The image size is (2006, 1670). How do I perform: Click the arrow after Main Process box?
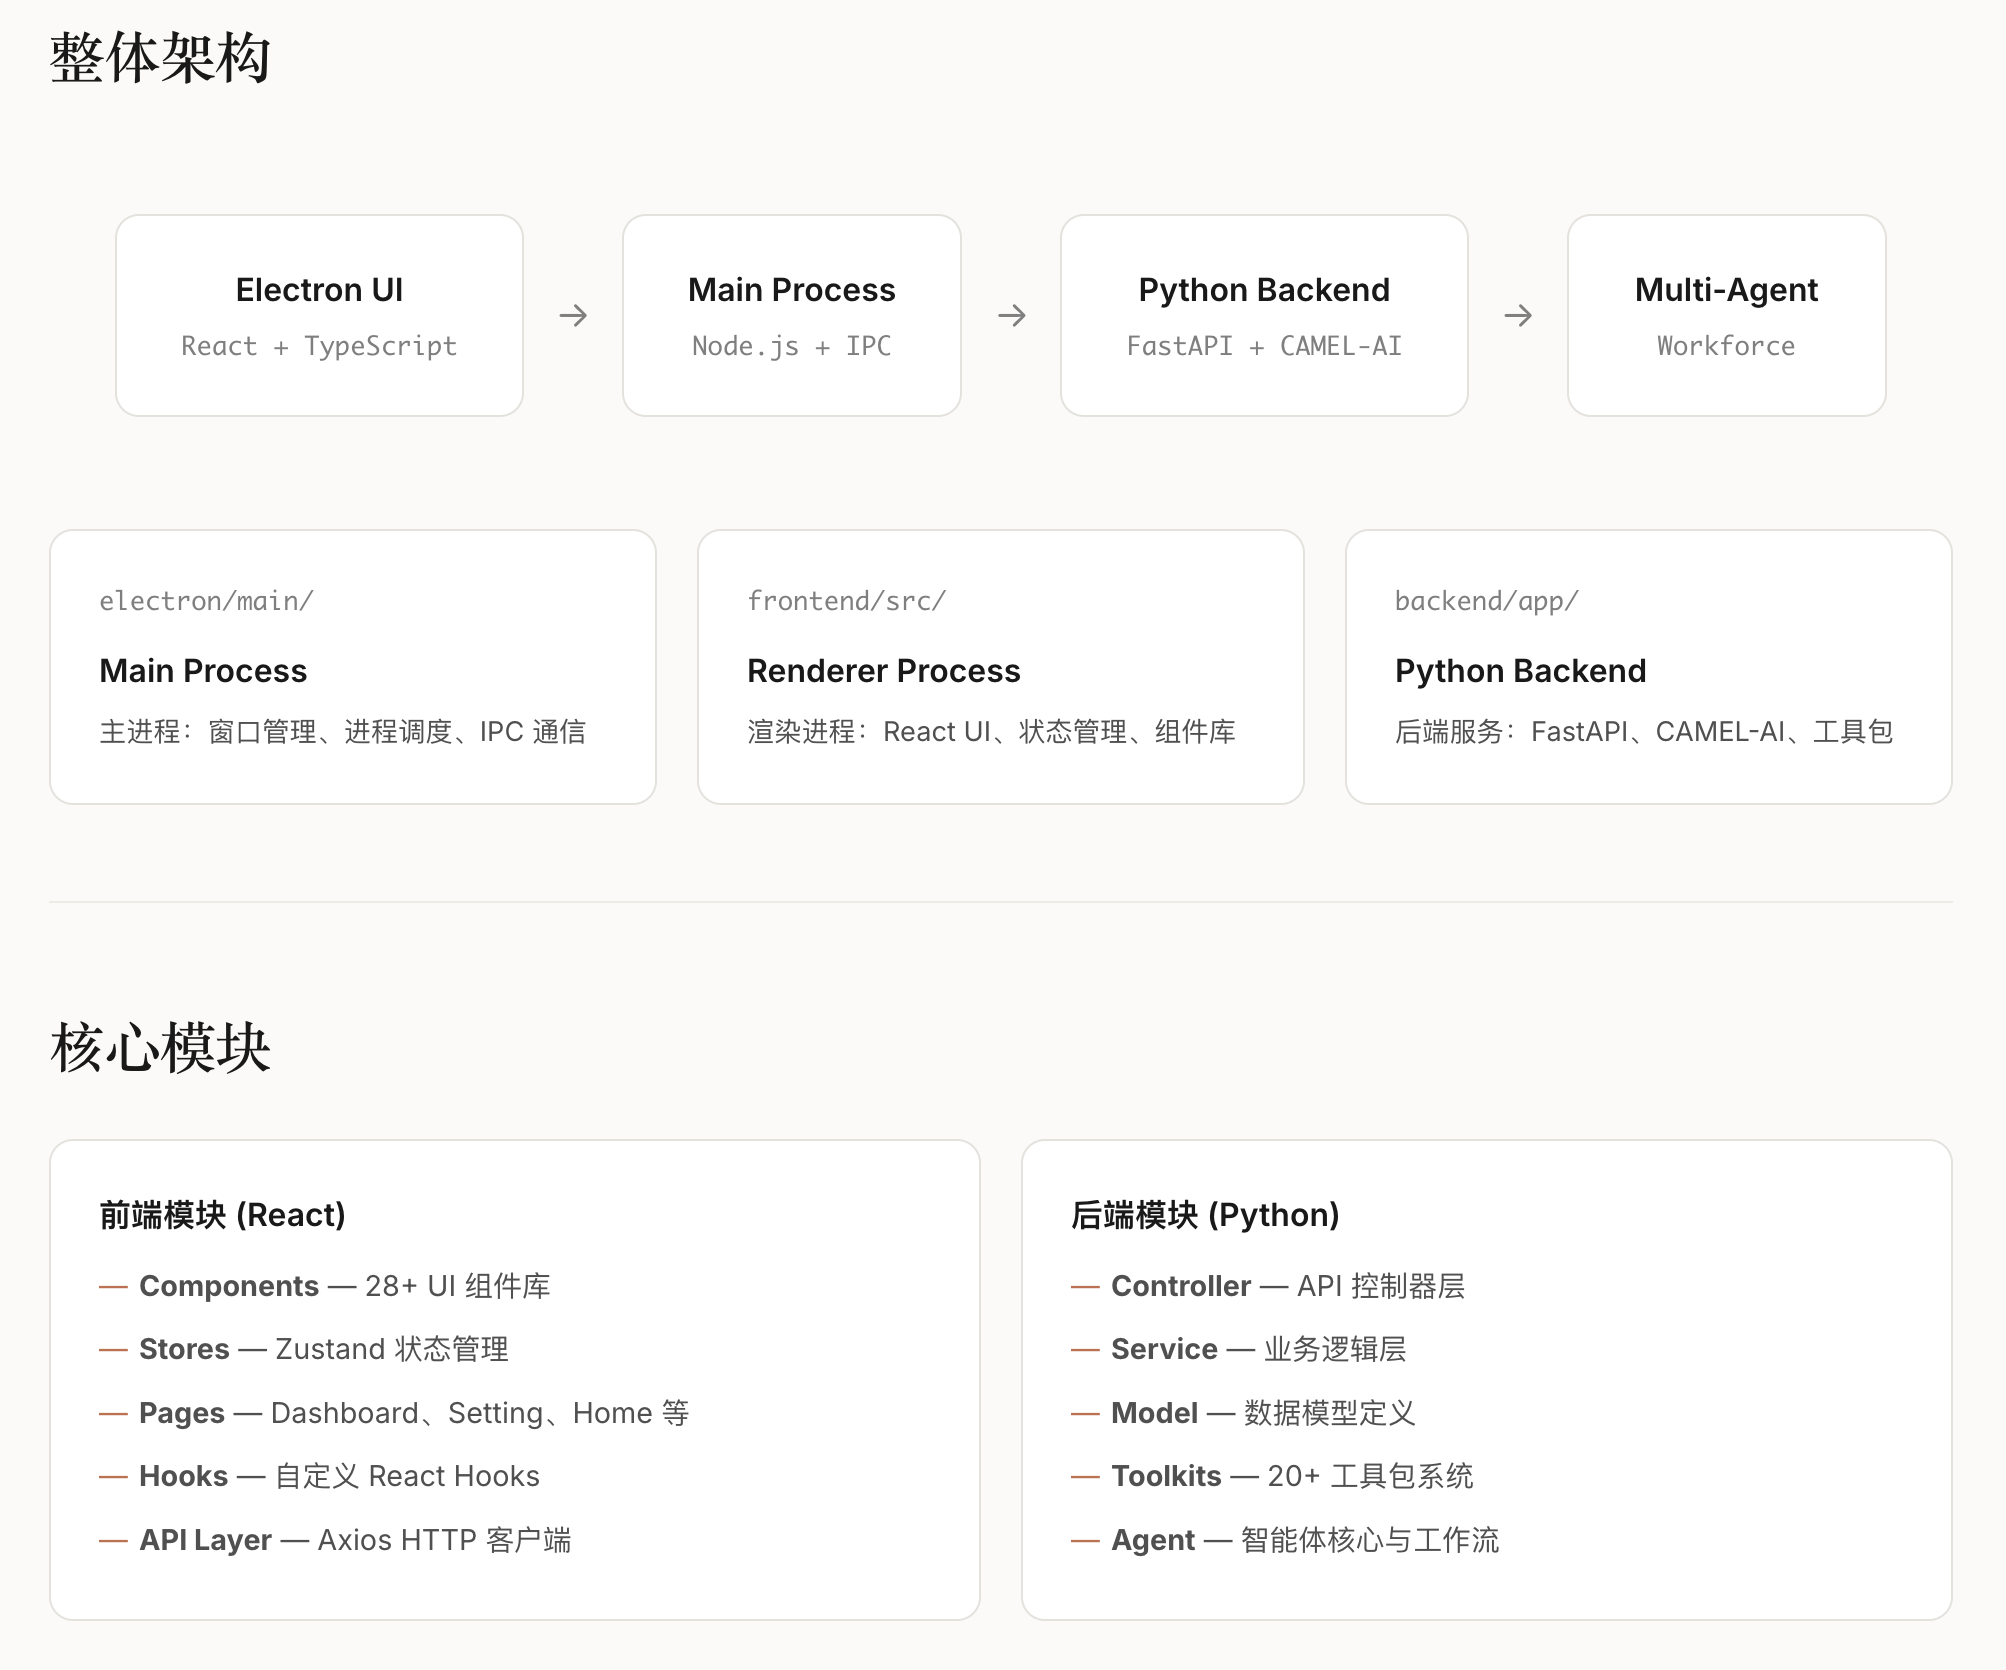pos(1012,316)
